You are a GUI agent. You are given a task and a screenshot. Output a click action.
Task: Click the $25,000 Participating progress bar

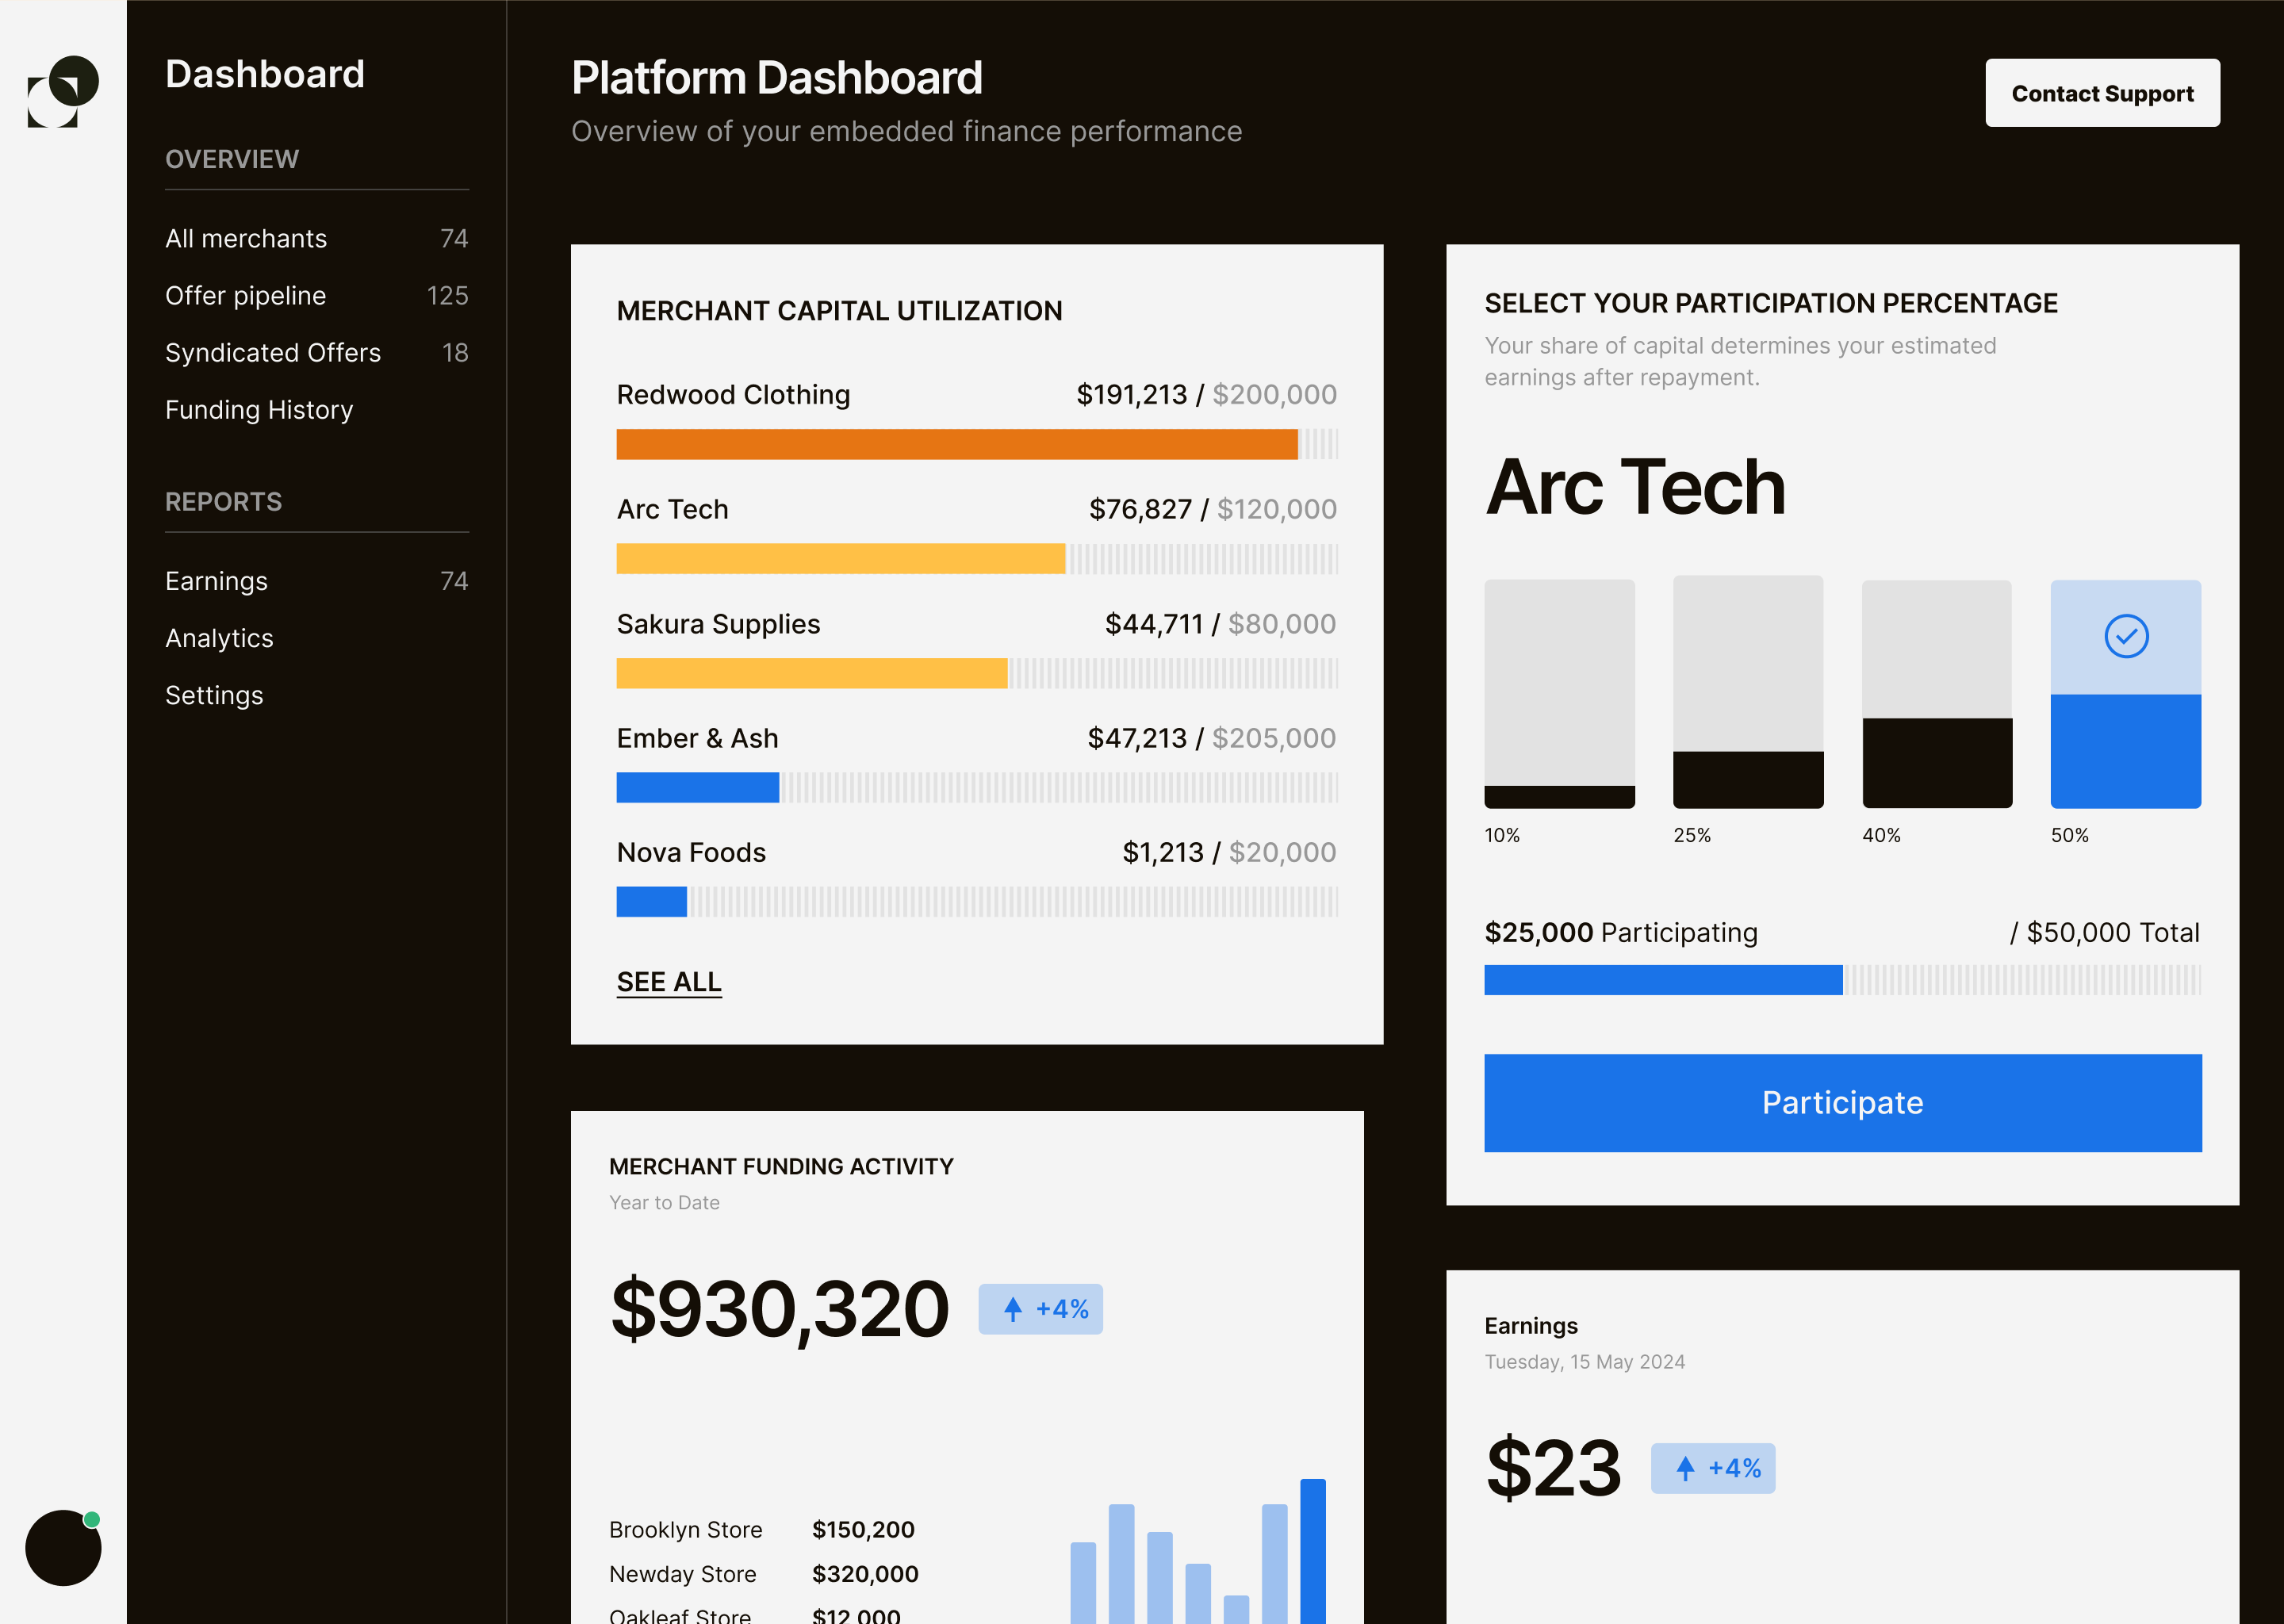click(1842, 979)
